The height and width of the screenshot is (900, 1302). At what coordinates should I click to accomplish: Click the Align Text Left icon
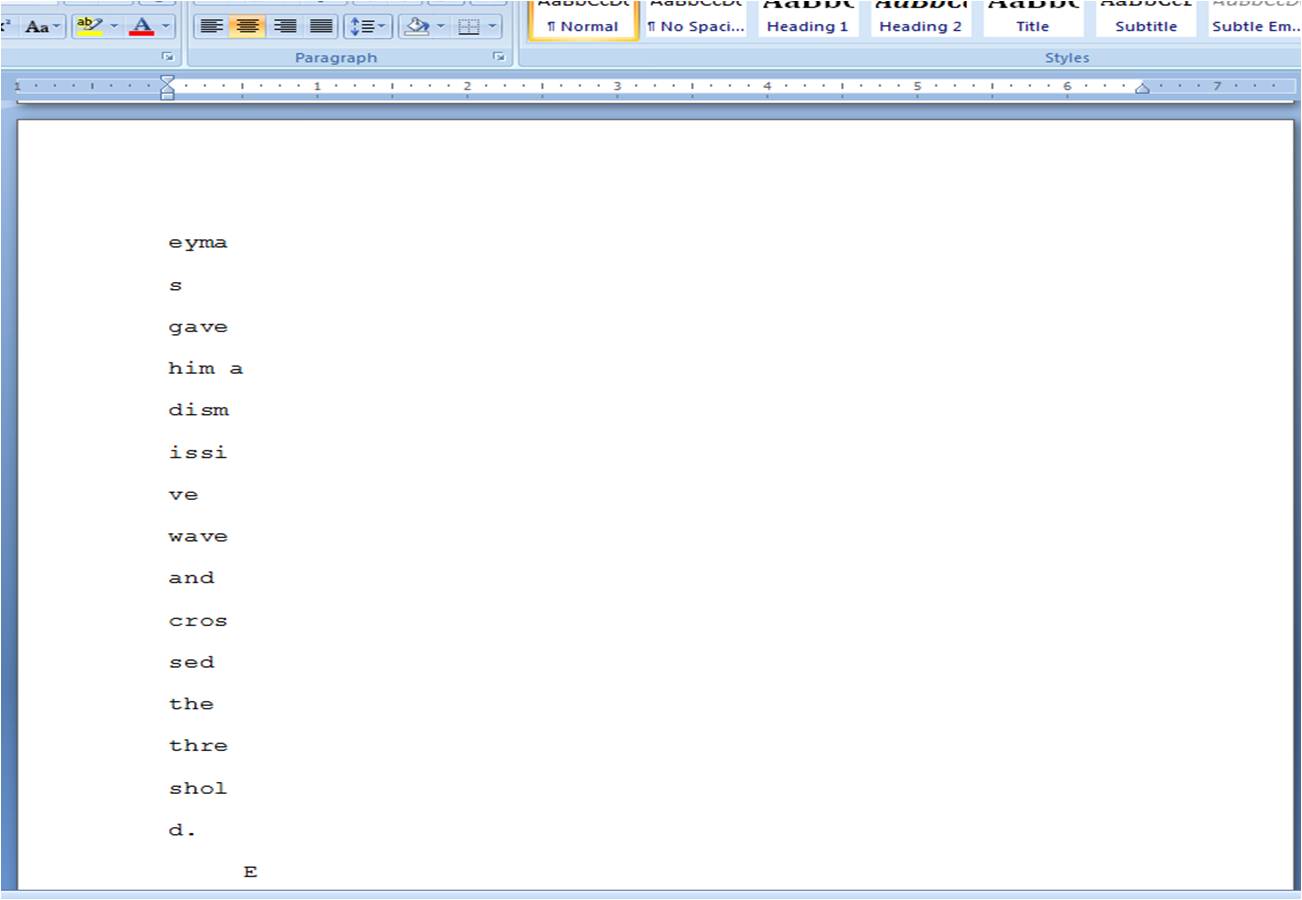[211, 26]
